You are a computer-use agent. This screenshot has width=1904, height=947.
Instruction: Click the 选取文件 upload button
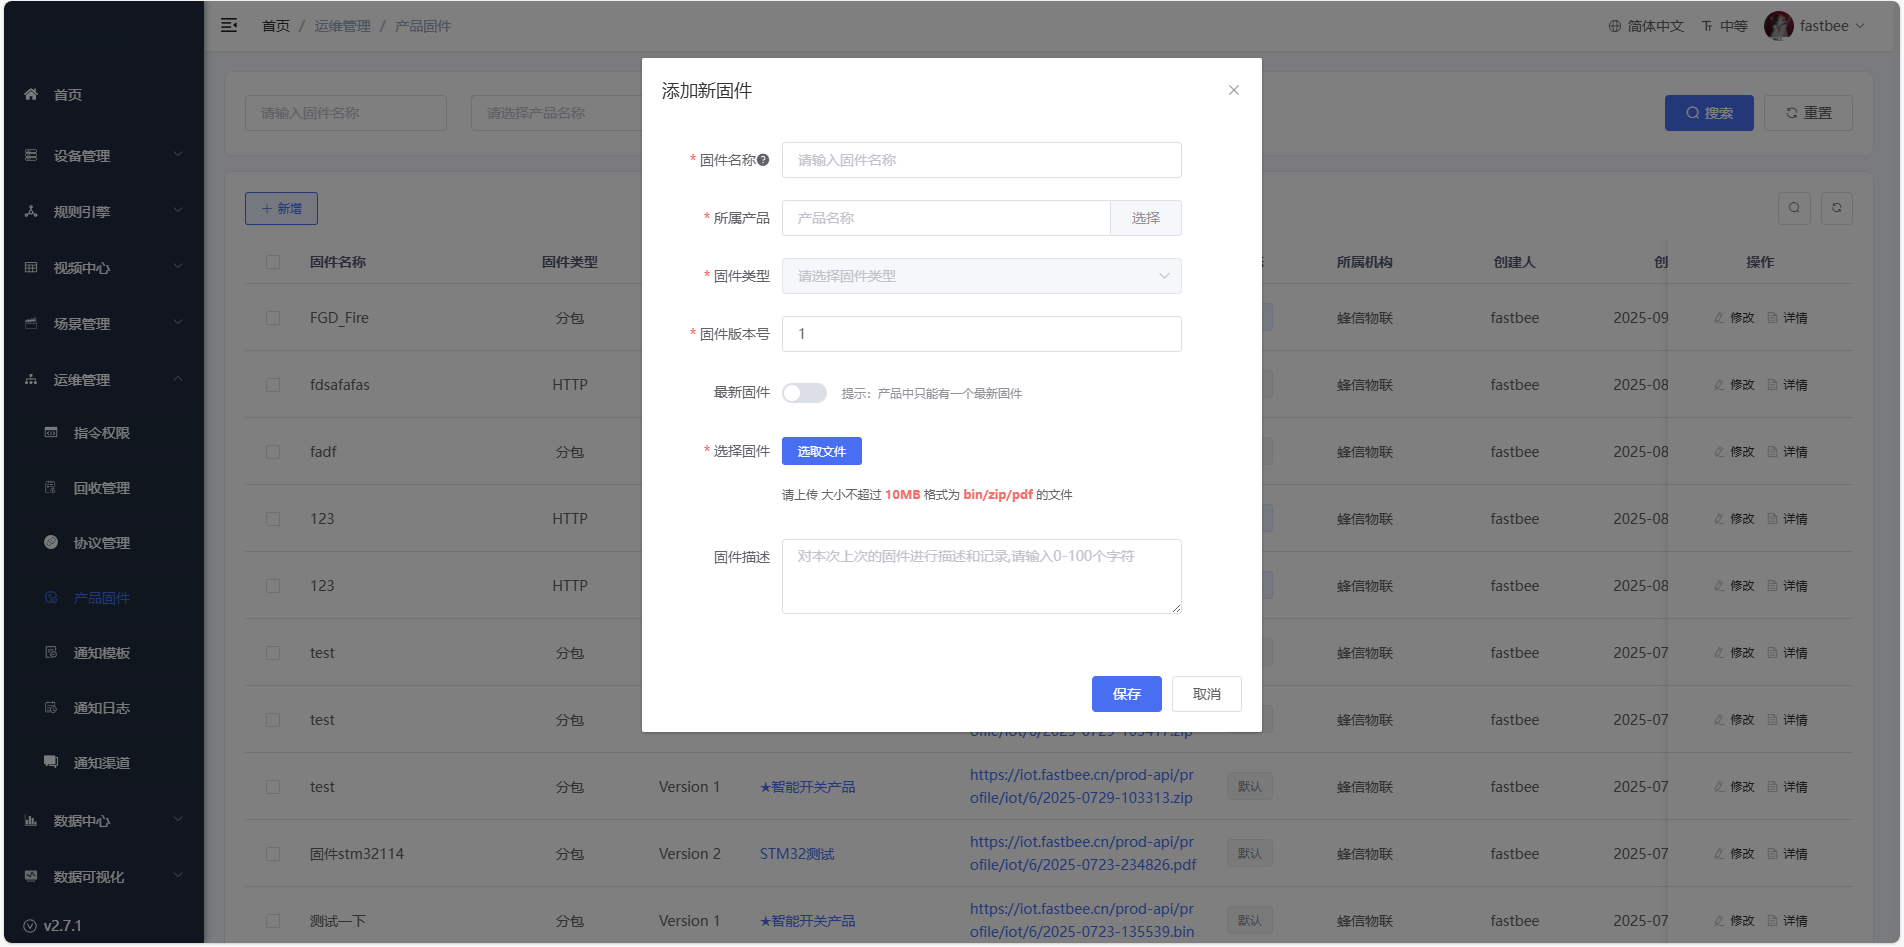tap(821, 451)
